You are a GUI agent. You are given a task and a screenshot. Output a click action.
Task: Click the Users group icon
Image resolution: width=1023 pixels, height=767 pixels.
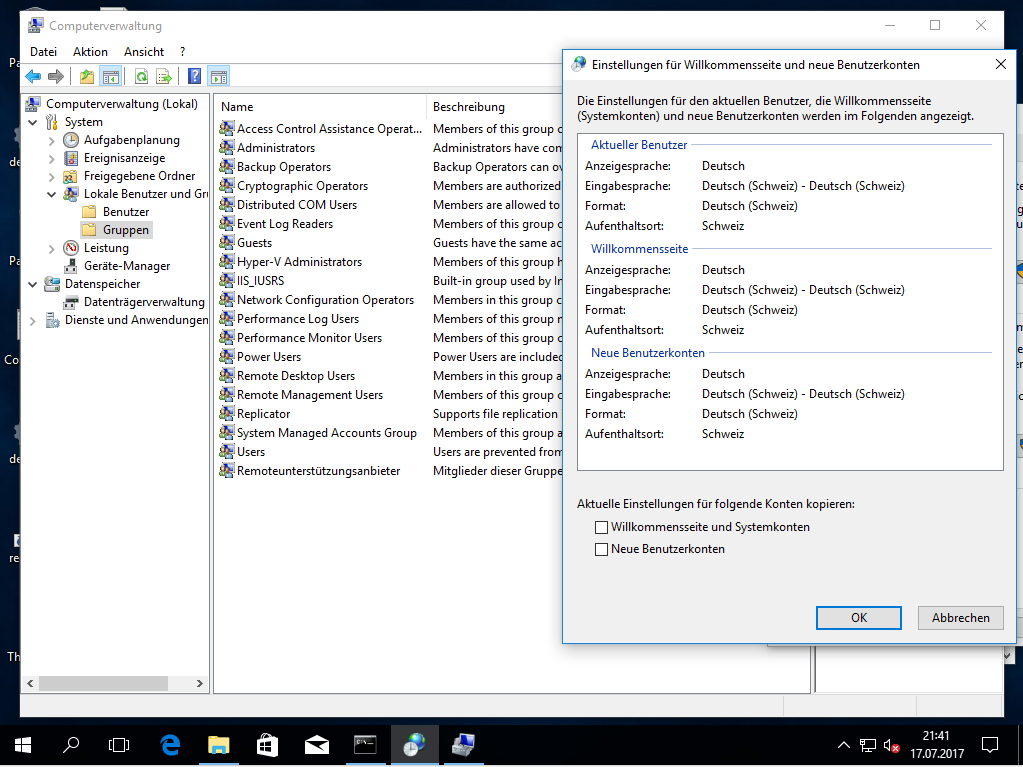click(x=227, y=451)
